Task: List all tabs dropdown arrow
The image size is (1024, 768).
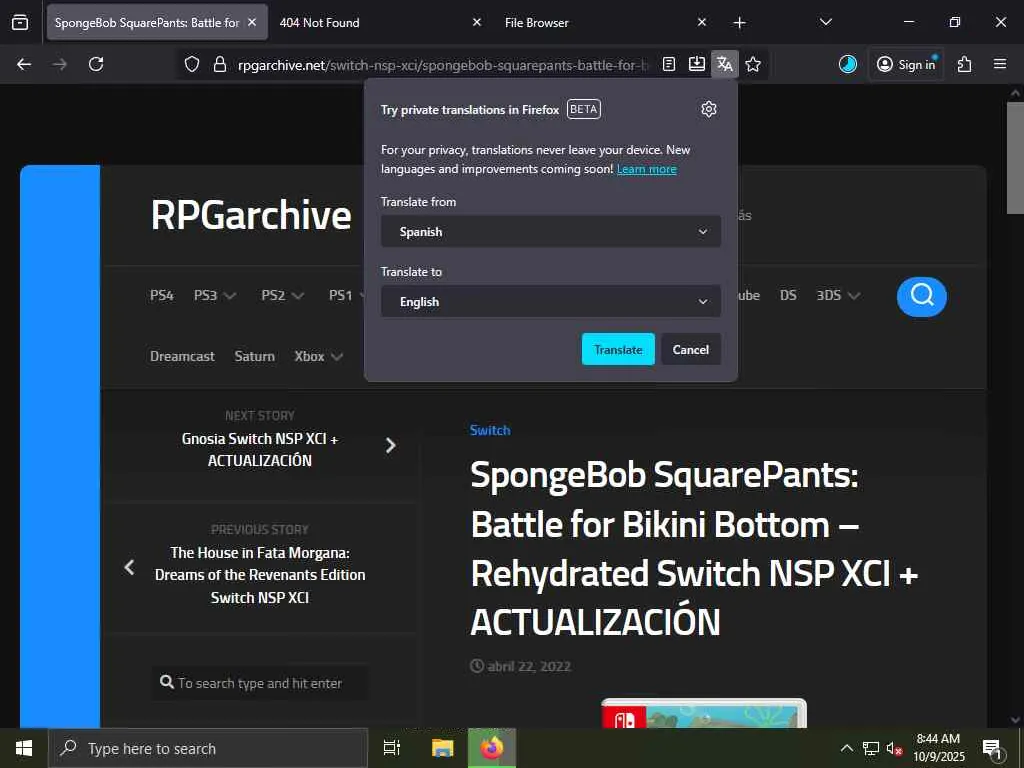Action: (825, 22)
